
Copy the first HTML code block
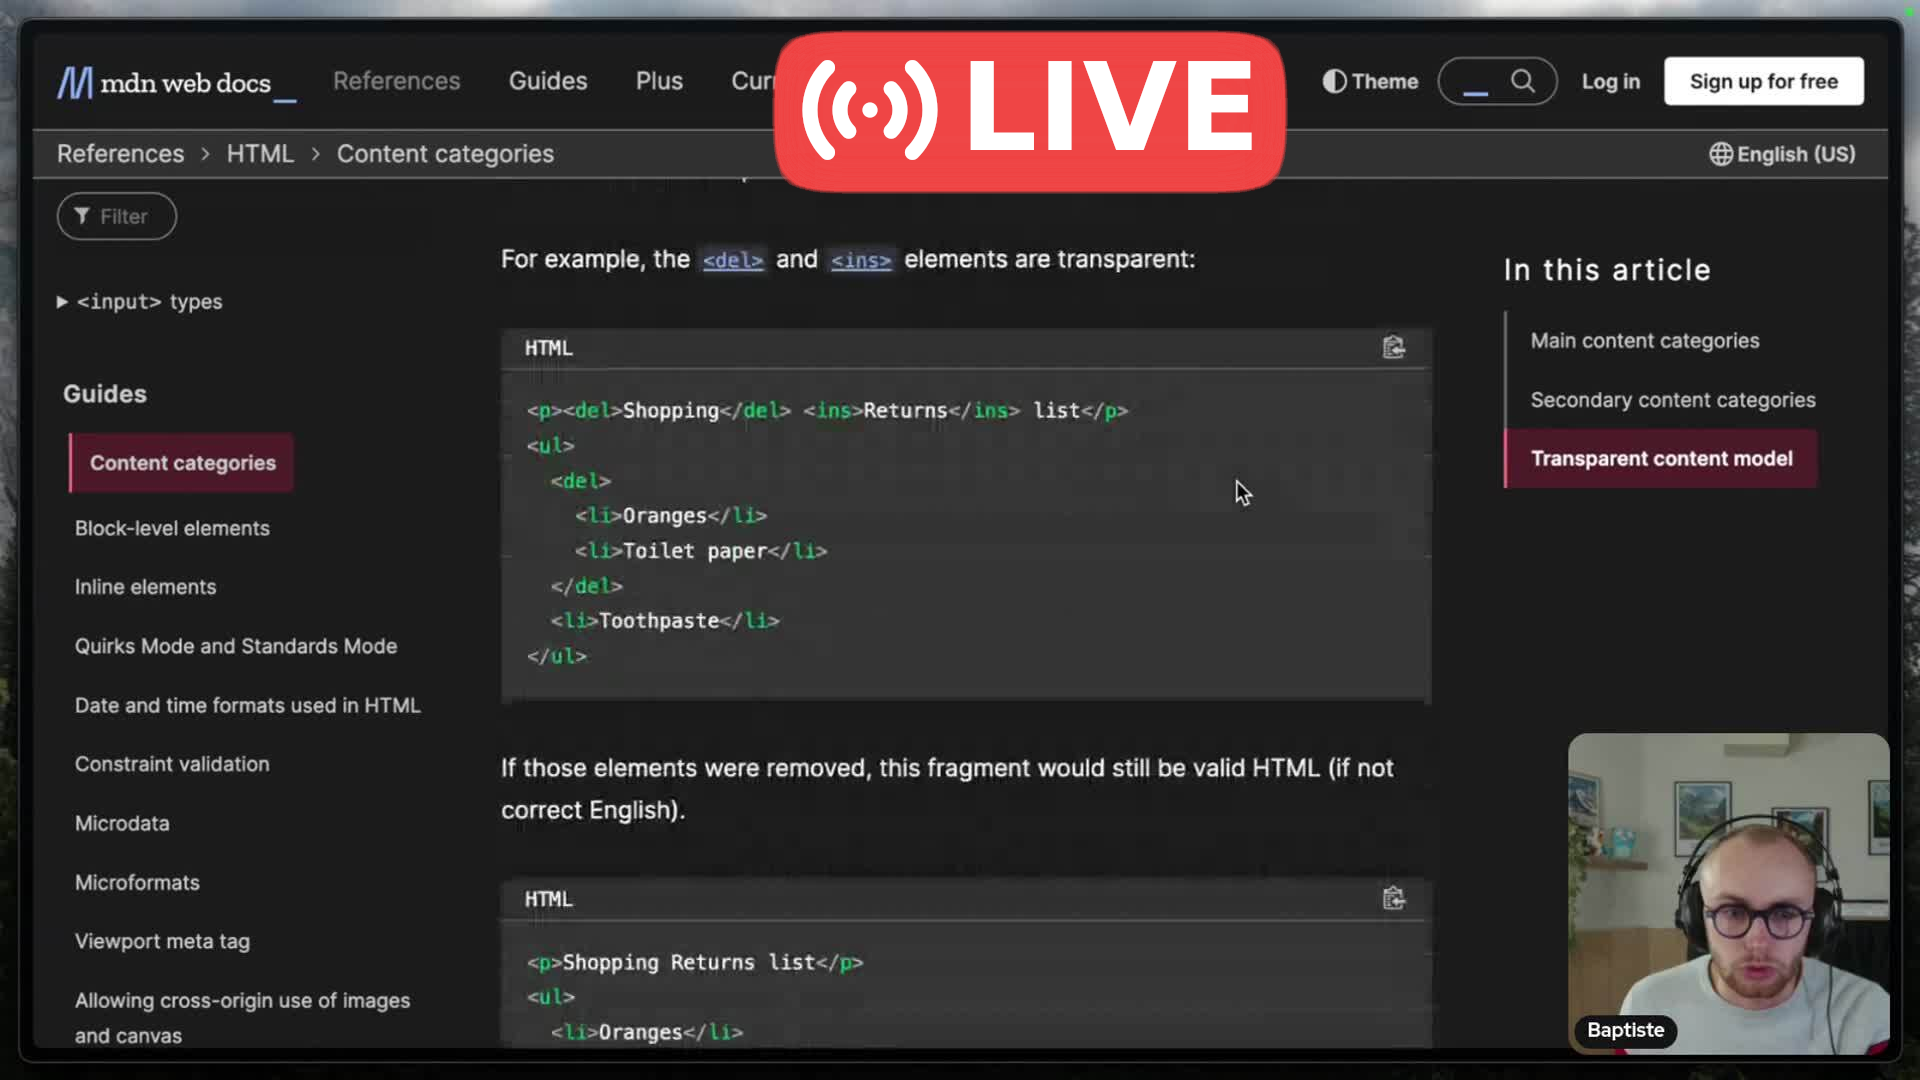[1393, 347]
